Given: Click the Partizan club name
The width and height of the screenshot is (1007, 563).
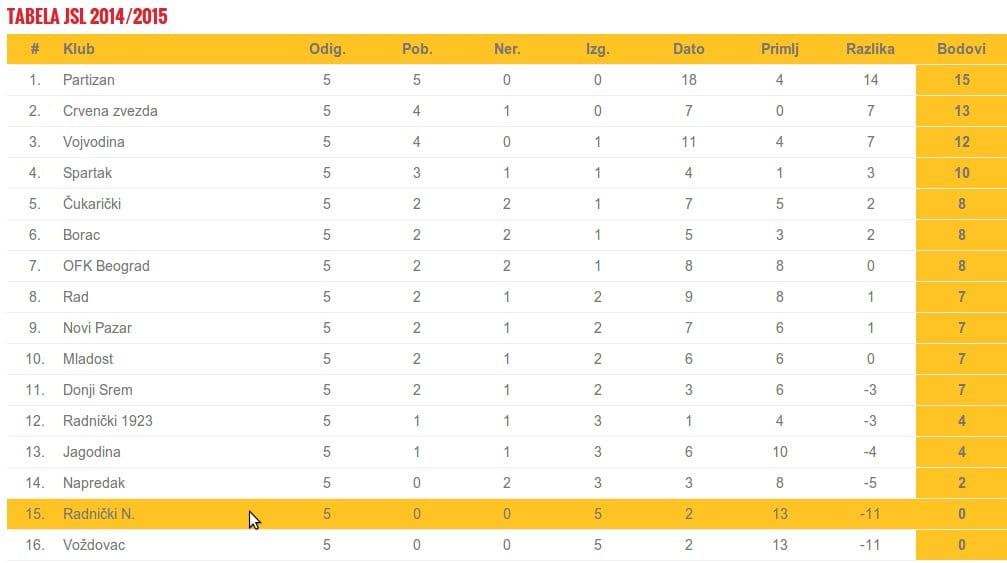Looking at the screenshot, I should pos(89,80).
